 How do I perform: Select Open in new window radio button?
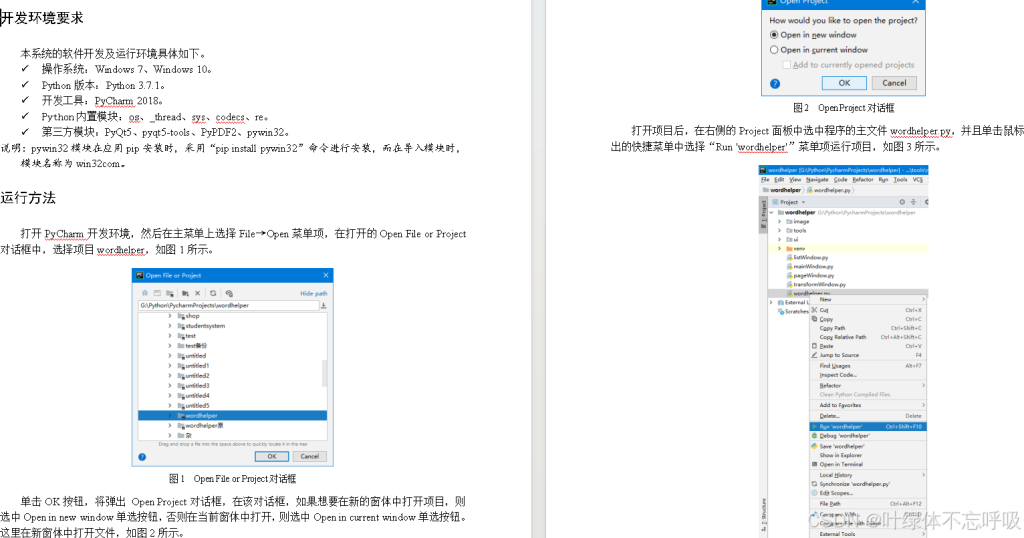(774, 35)
